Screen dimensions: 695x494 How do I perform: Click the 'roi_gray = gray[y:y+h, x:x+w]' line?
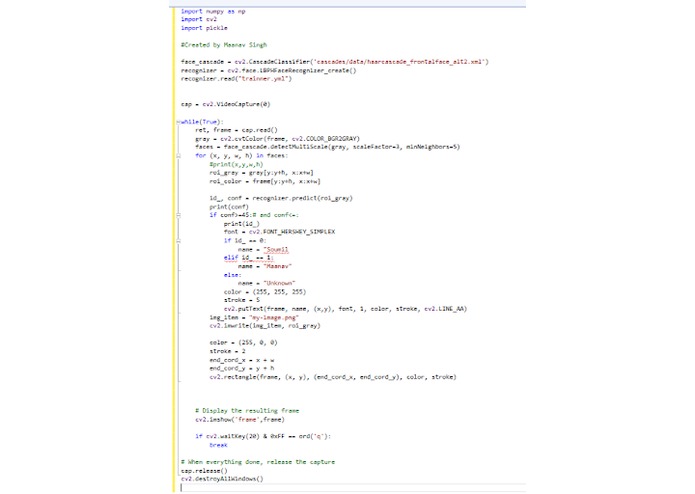(x=262, y=173)
